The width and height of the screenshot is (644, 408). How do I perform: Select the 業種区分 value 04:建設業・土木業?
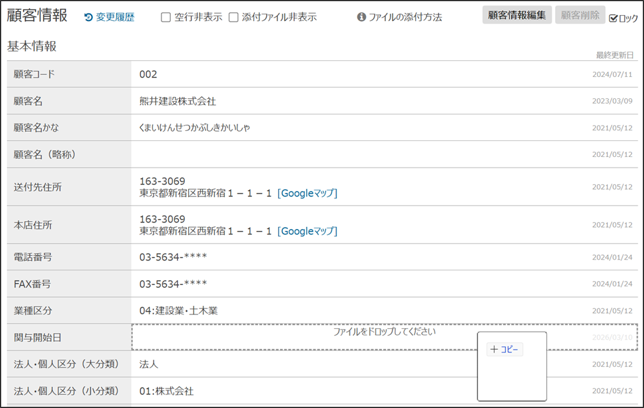[178, 311]
